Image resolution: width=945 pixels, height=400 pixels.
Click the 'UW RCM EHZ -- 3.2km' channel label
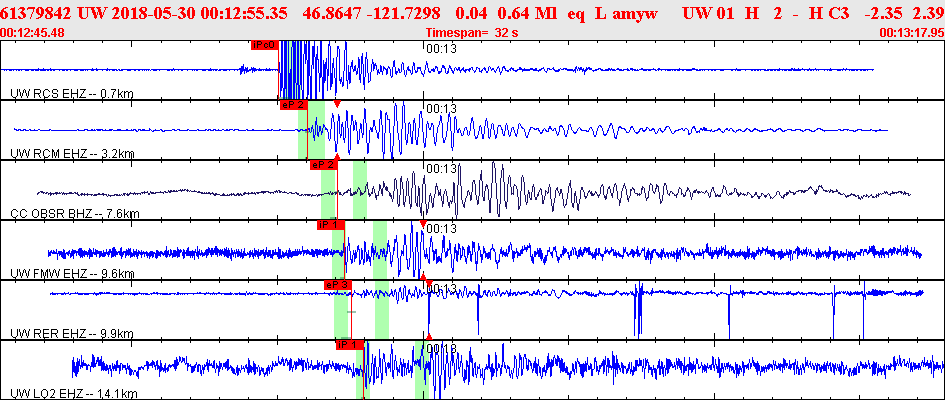(x=72, y=154)
